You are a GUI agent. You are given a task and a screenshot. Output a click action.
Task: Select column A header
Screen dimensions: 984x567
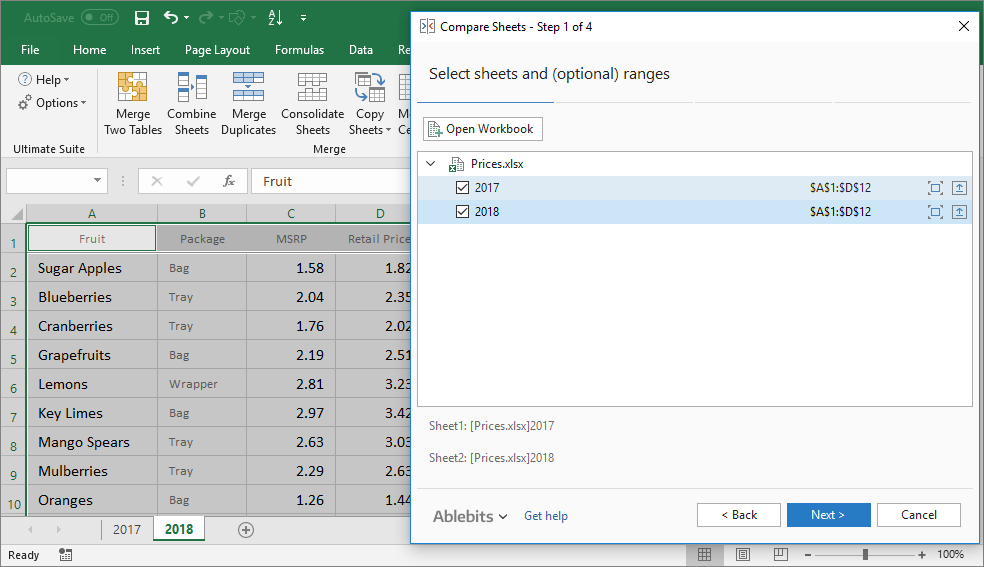click(x=92, y=213)
